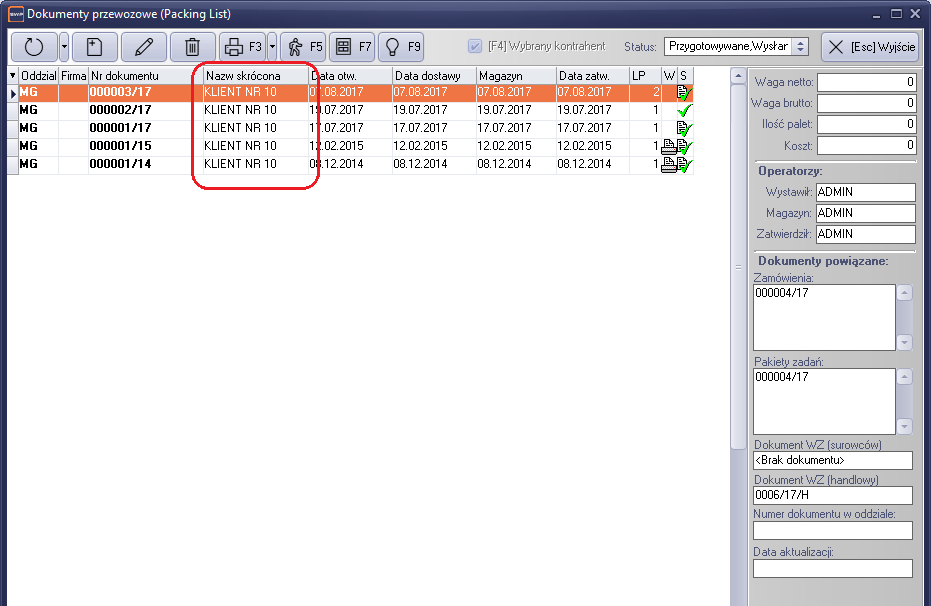Image resolution: width=931 pixels, height=606 pixels.
Task: Click the Waga netto input field
Action: point(867,82)
